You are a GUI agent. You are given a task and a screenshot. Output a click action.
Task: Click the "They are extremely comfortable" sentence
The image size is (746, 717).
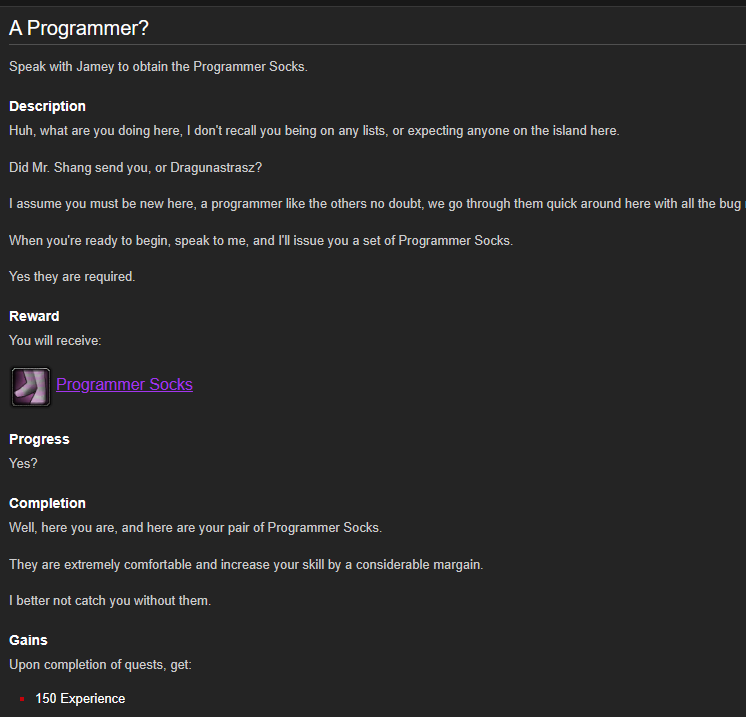(246, 565)
